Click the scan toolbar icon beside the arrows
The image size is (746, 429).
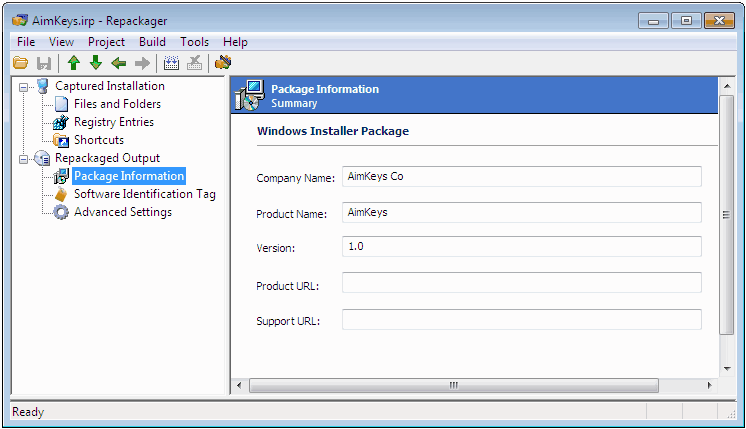tap(171, 63)
